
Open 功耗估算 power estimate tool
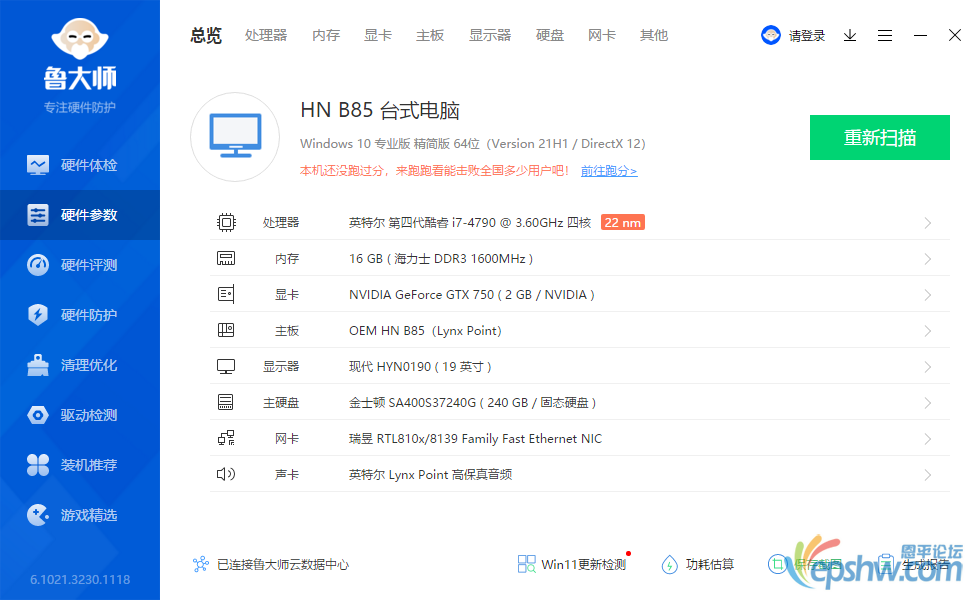click(698, 564)
